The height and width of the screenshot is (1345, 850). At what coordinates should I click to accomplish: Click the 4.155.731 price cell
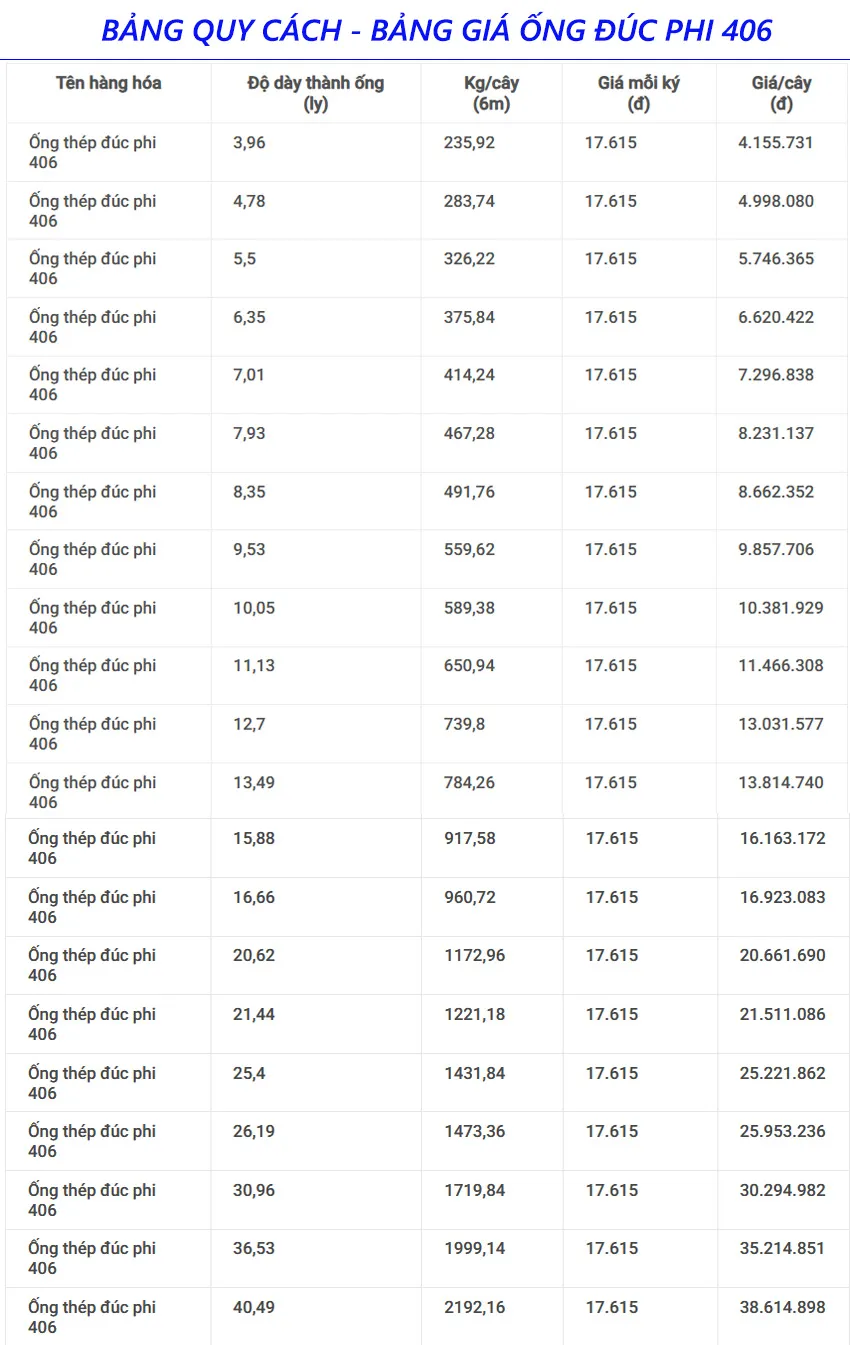pyautogui.click(x=776, y=143)
